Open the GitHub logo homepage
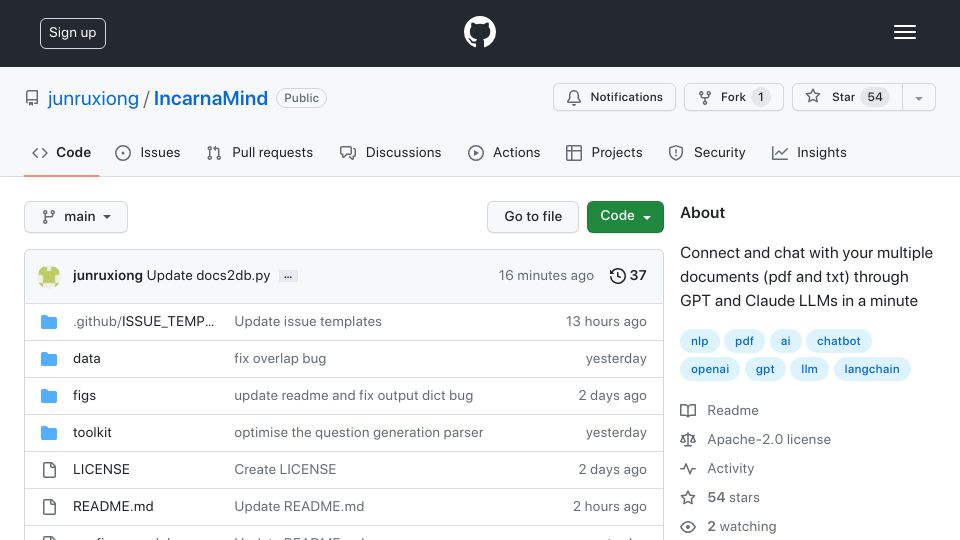960x540 pixels. 479,32
